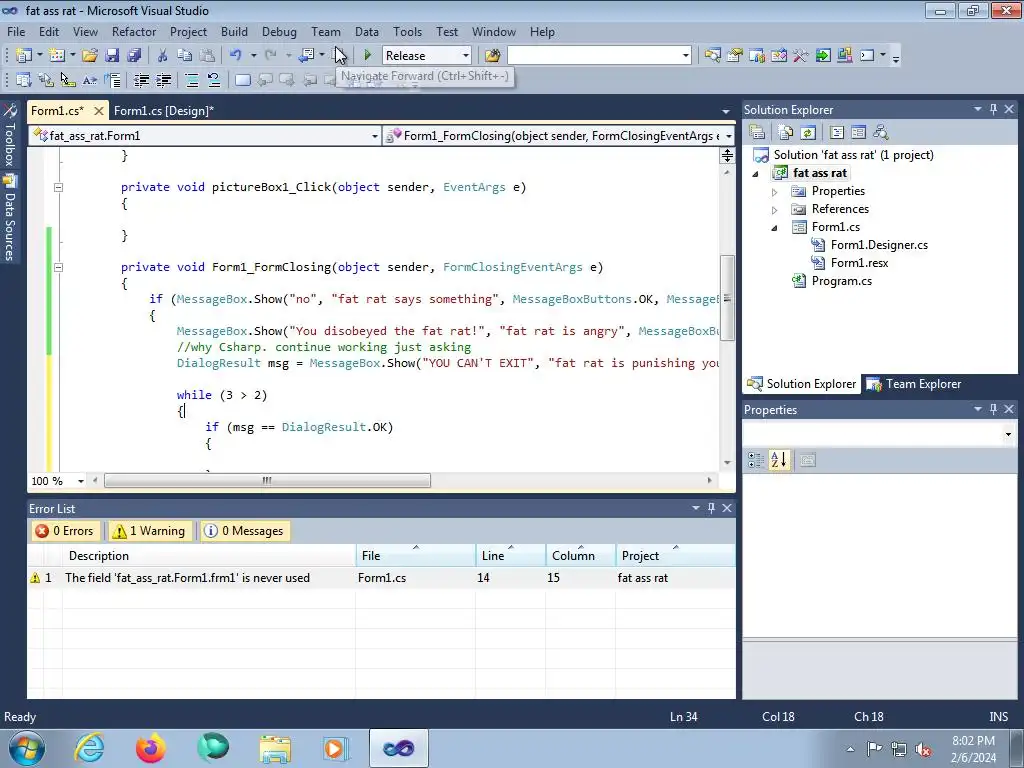Click Show All Files in Solution Explorer
This screenshot has height=768, width=1024.
coord(786,133)
